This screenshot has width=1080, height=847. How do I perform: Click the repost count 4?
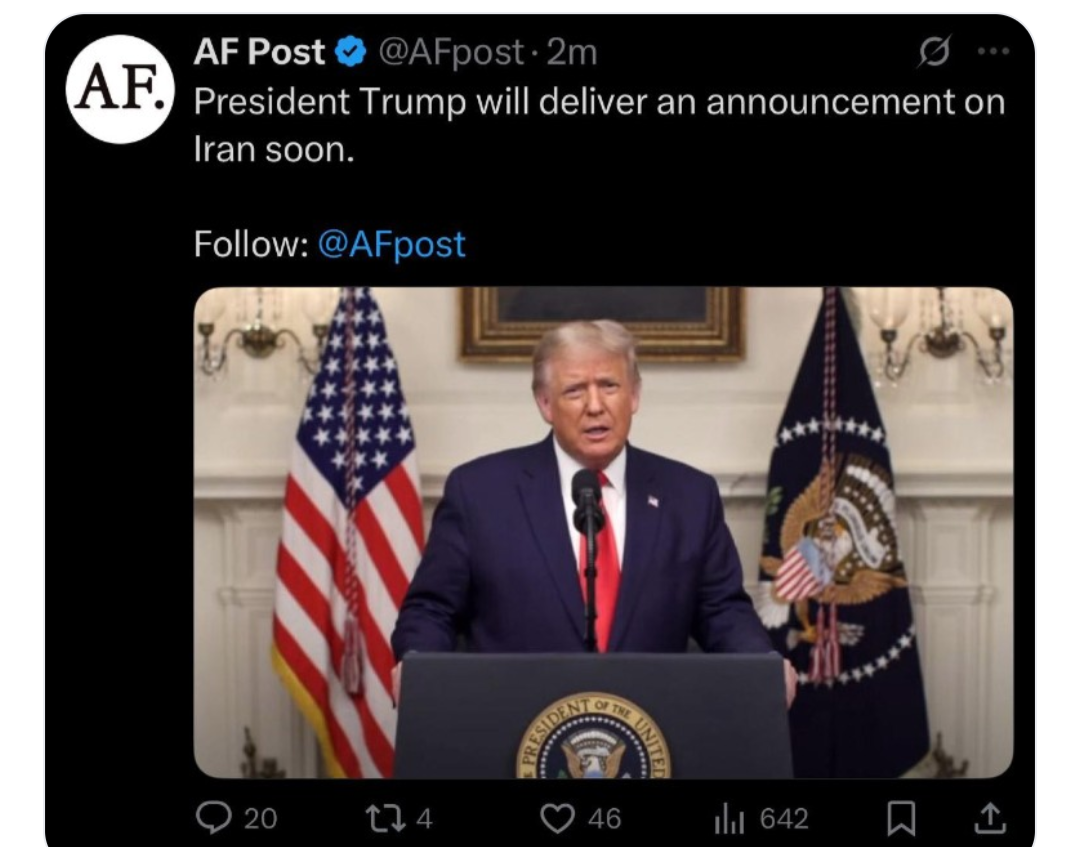click(424, 819)
